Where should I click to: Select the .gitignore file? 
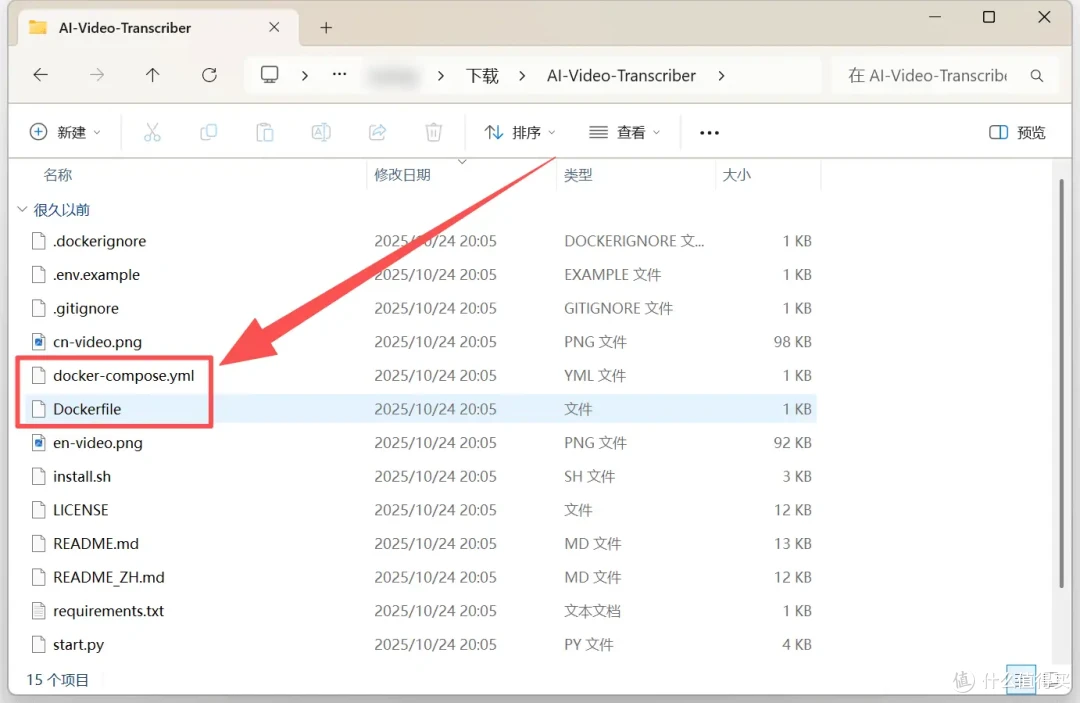click(x=86, y=308)
